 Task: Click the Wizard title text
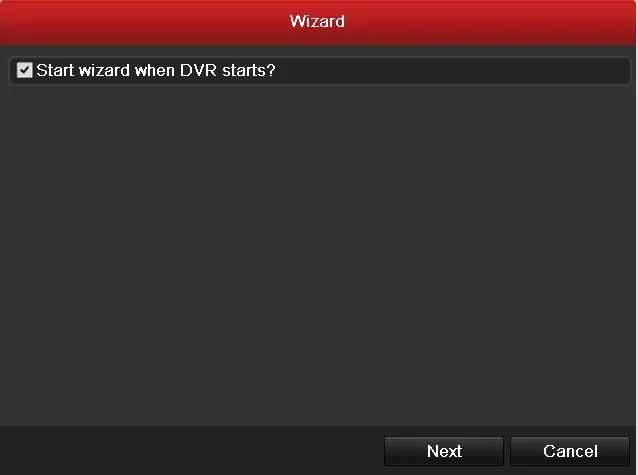point(317,21)
